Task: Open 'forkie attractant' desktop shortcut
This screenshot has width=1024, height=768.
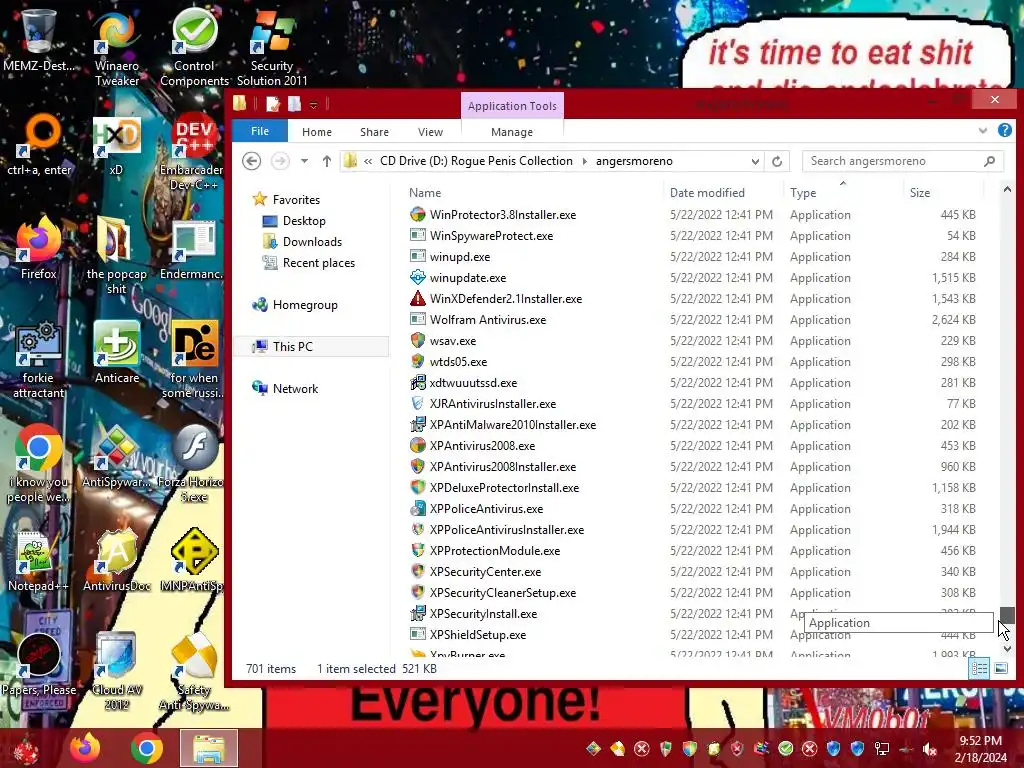Action: pyautogui.click(x=39, y=359)
